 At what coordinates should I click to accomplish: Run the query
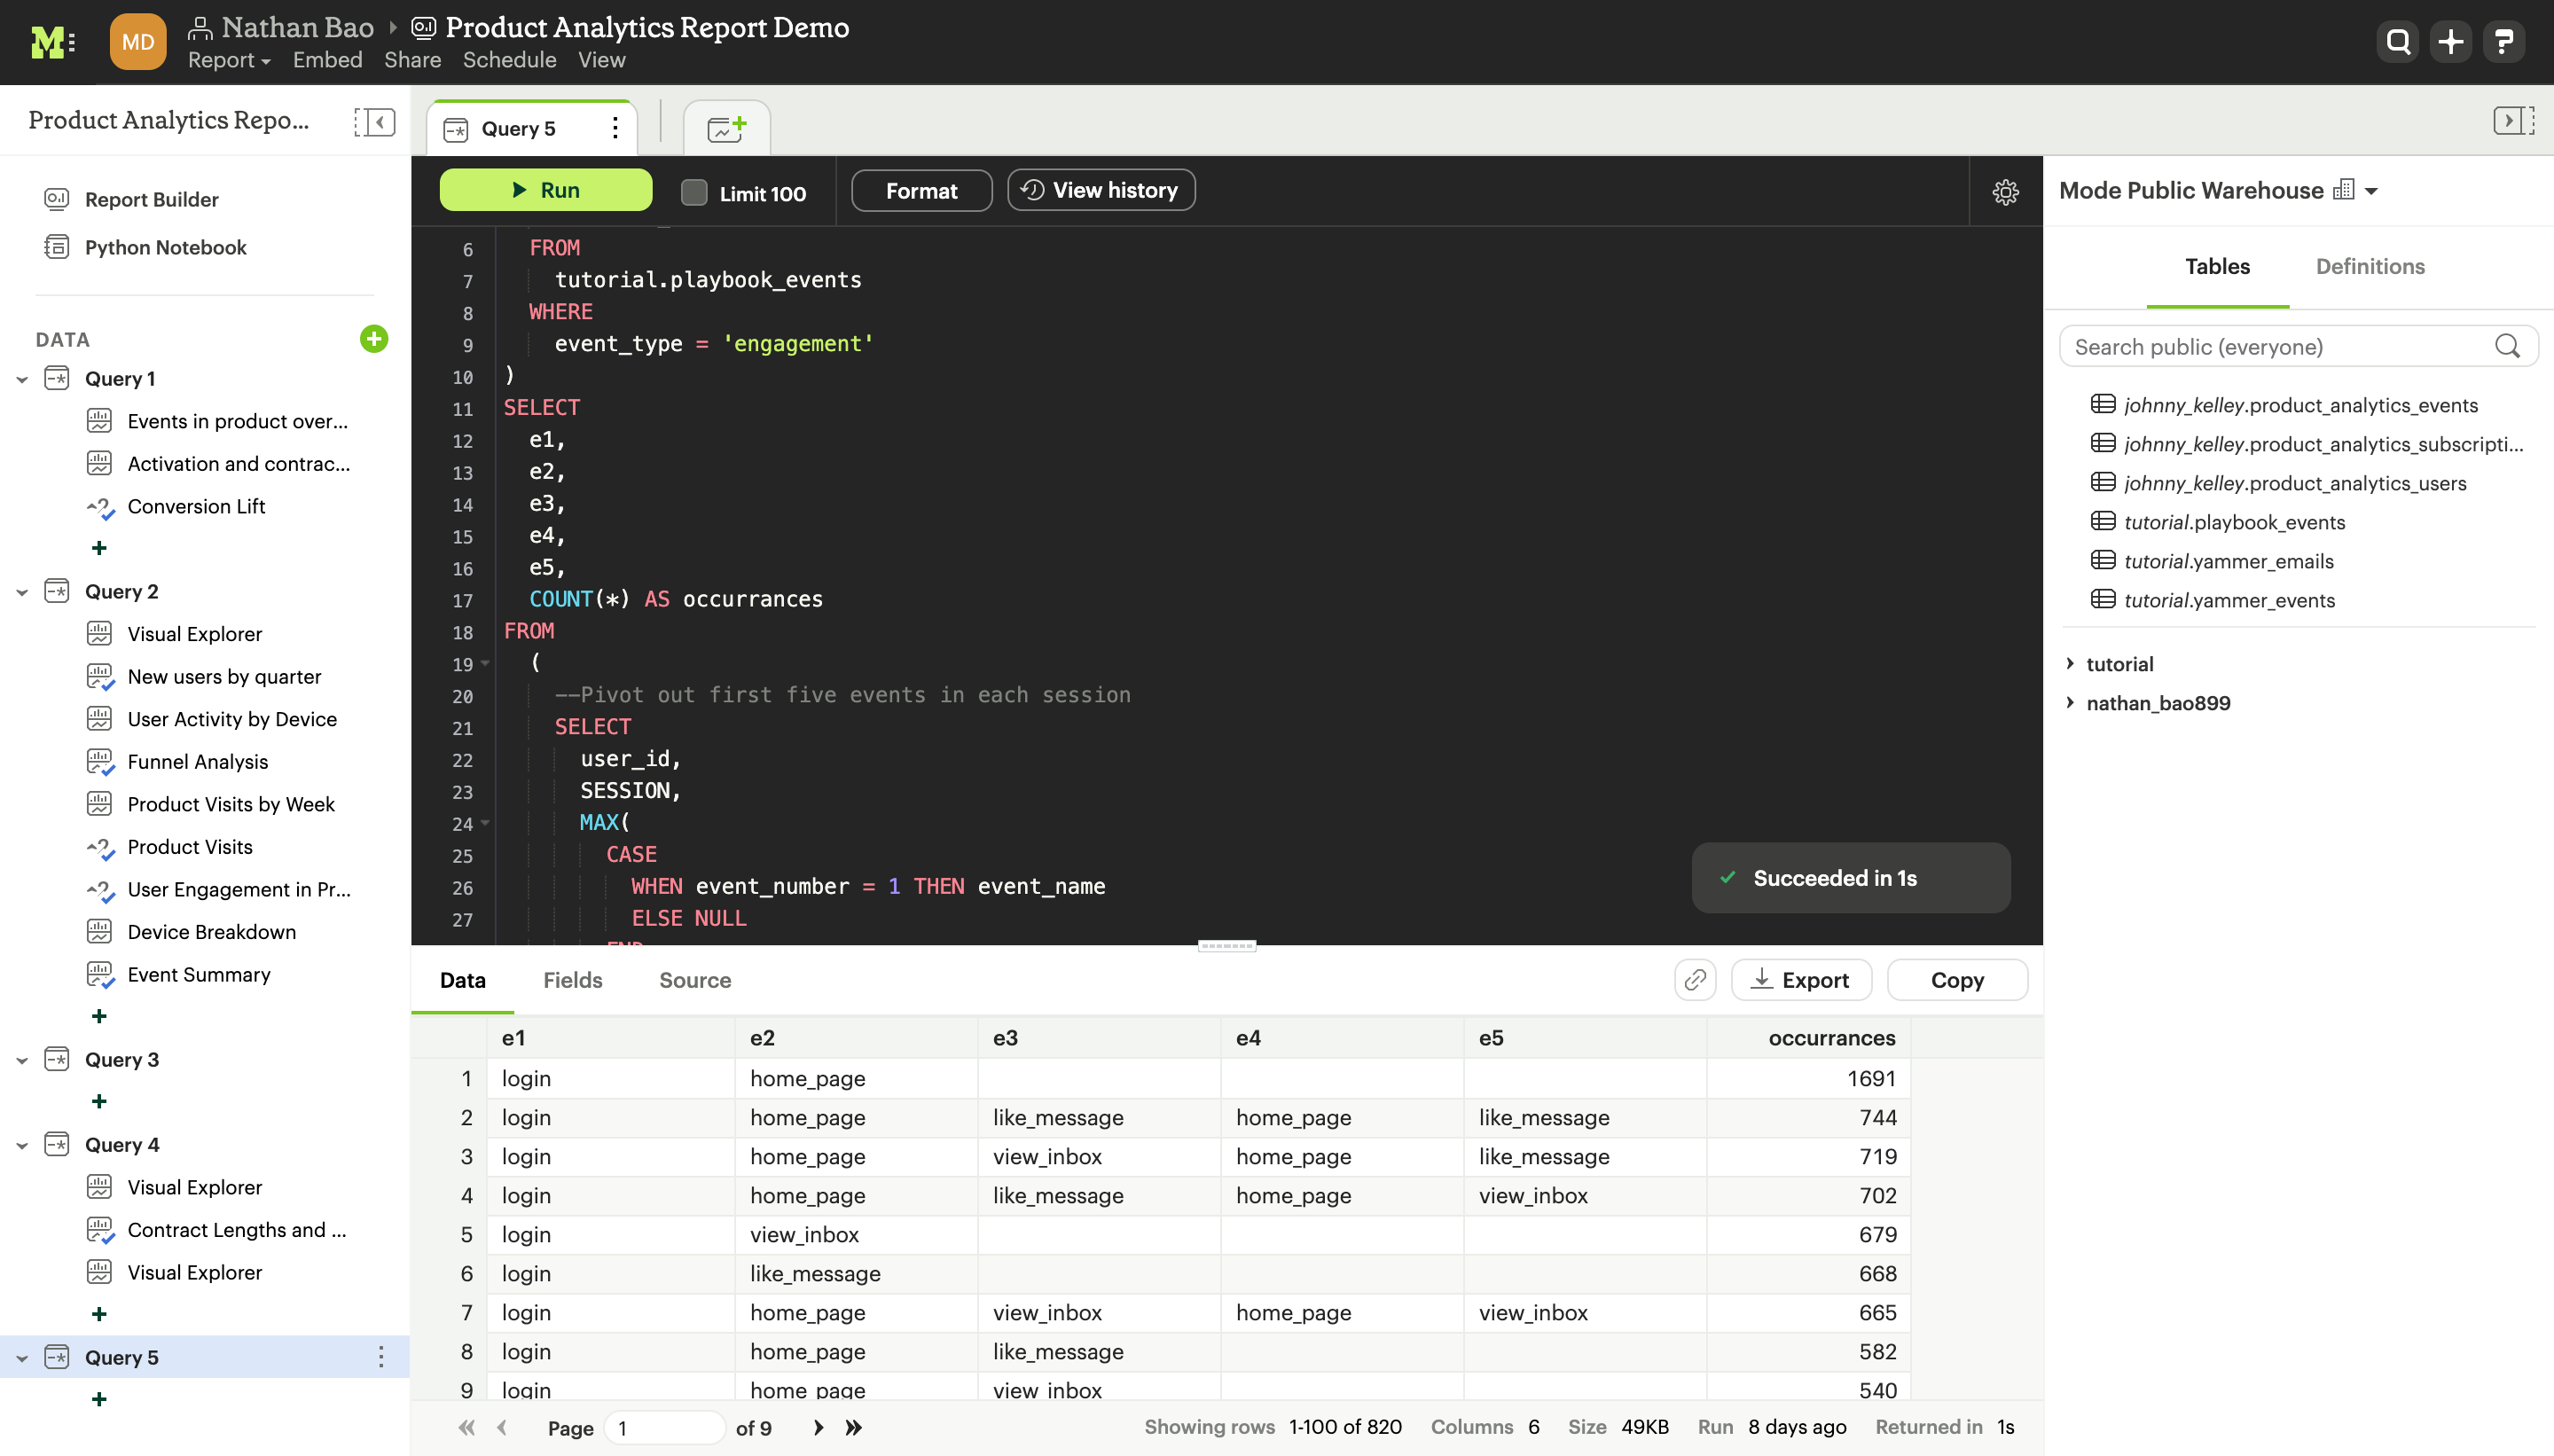[x=546, y=190]
